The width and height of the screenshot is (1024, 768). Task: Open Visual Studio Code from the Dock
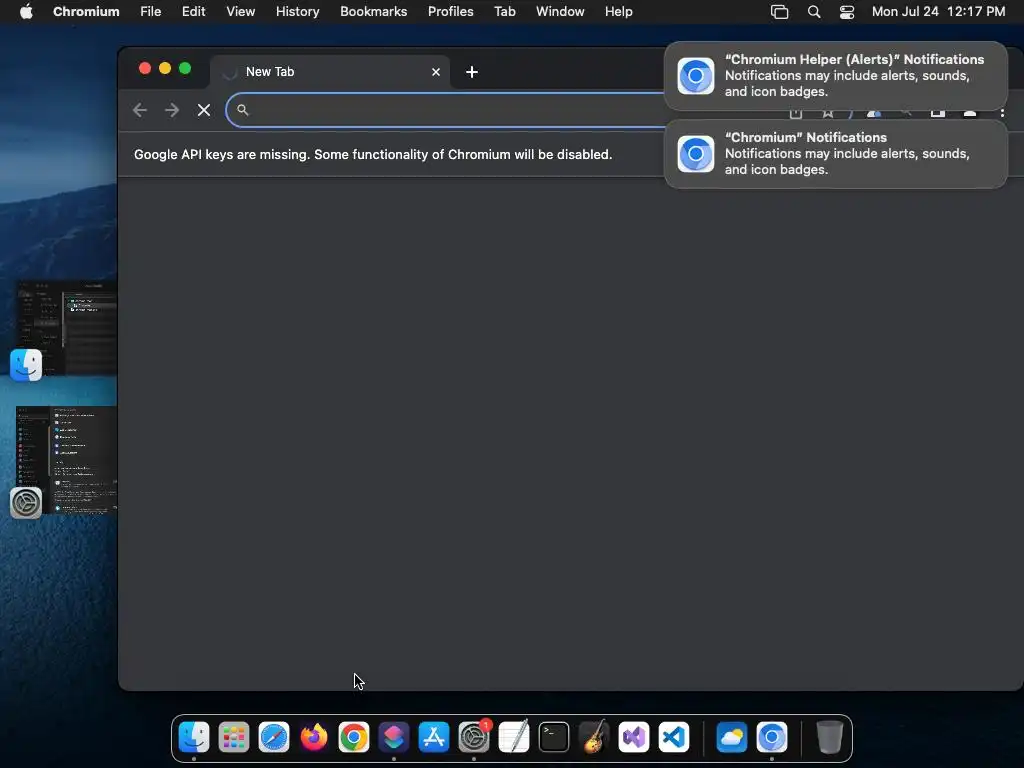(674, 737)
